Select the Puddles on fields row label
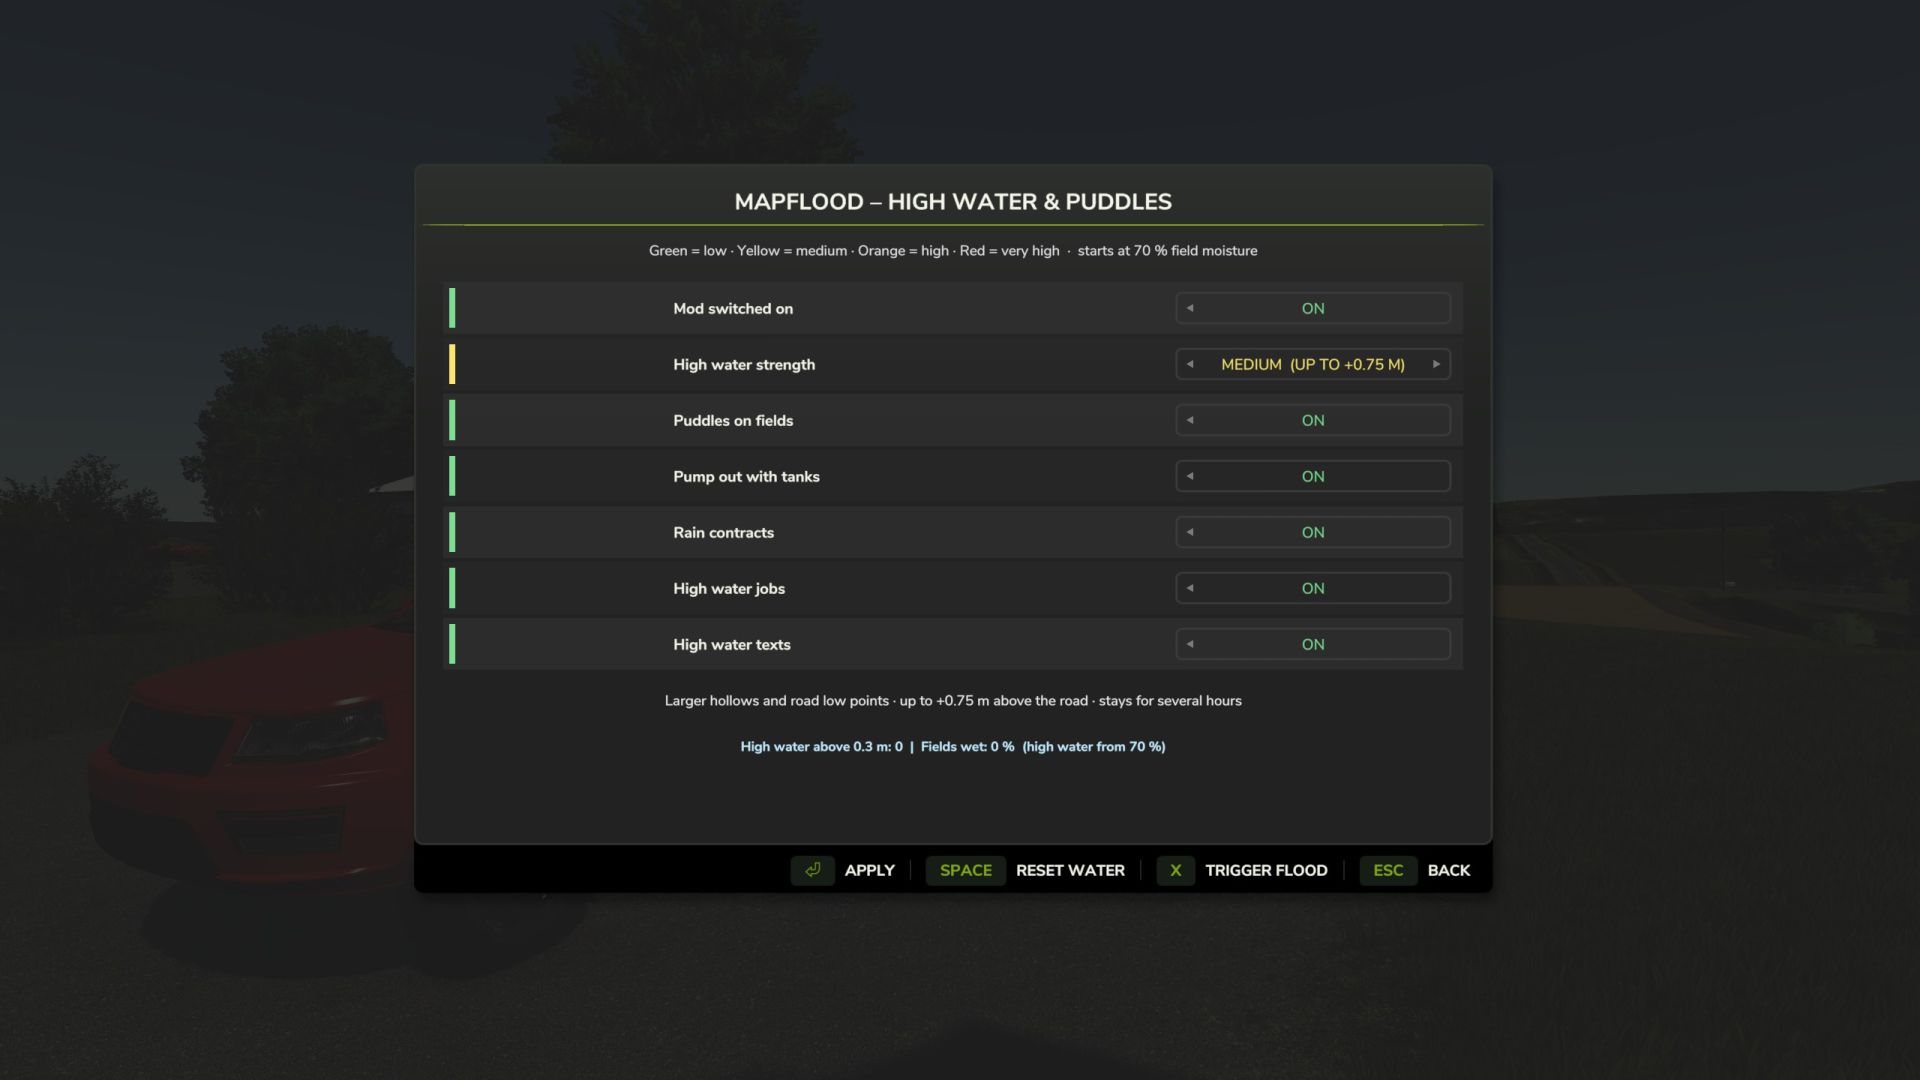This screenshot has width=1920, height=1080. click(x=733, y=420)
